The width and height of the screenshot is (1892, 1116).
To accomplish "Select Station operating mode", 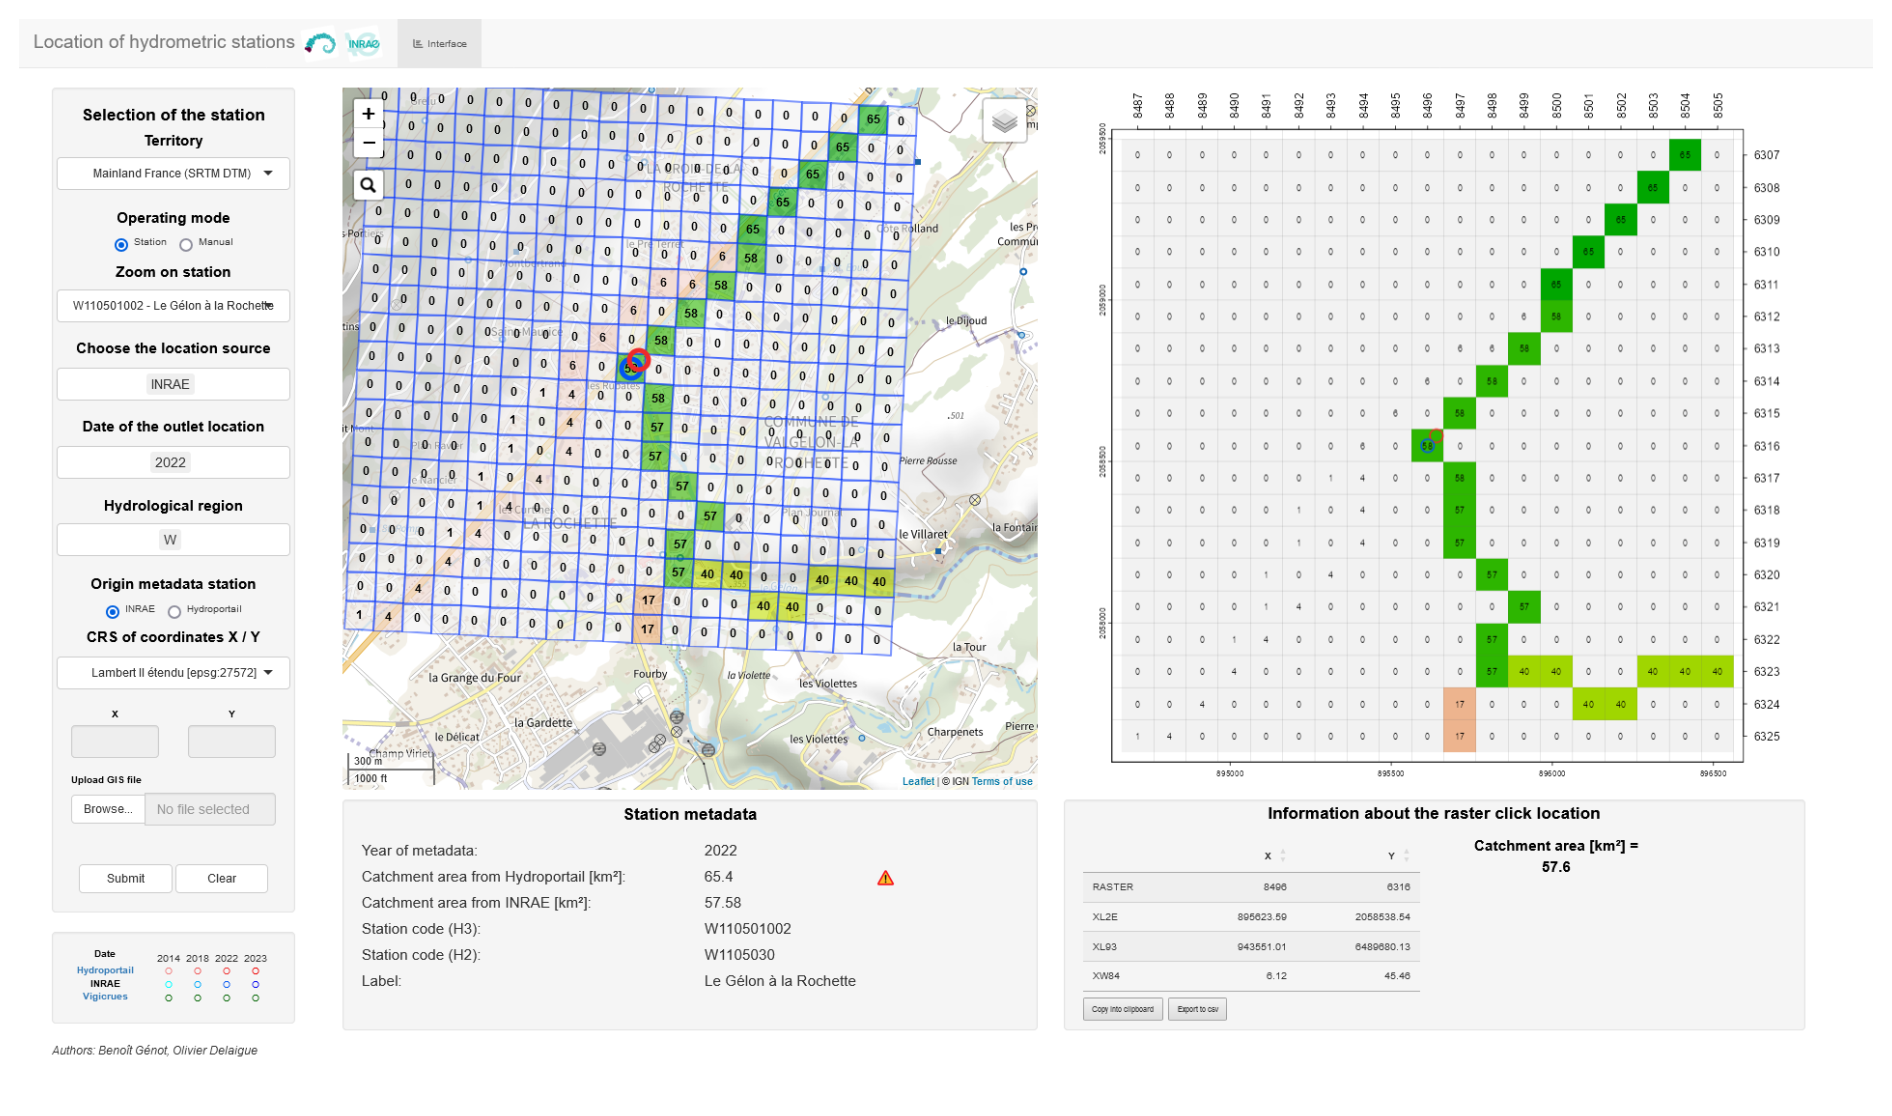I will click(122, 244).
